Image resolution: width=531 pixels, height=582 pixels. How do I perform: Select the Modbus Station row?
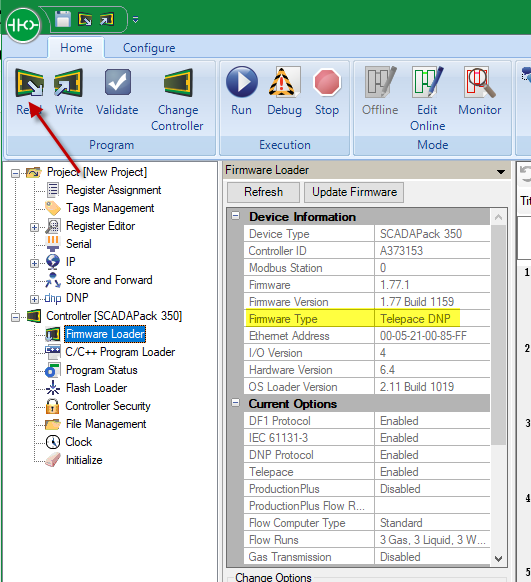(x=367, y=268)
